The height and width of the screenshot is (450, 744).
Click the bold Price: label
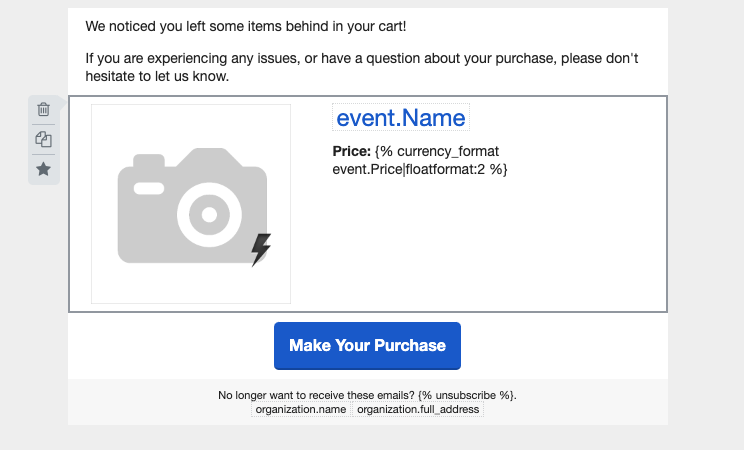pos(352,151)
